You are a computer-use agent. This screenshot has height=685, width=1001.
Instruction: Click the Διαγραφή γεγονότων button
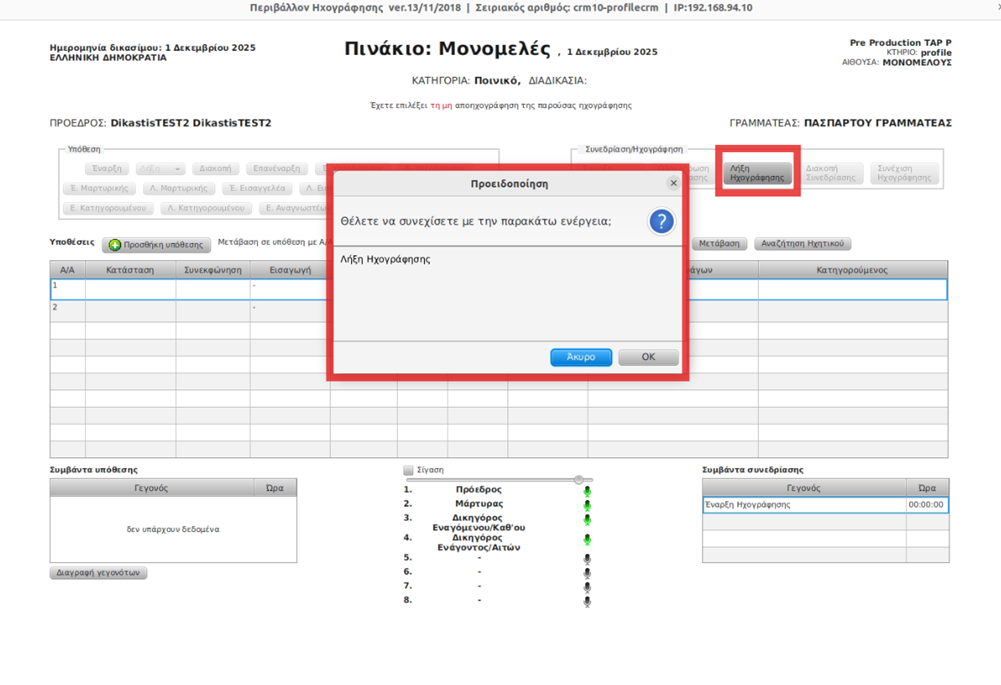98,573
